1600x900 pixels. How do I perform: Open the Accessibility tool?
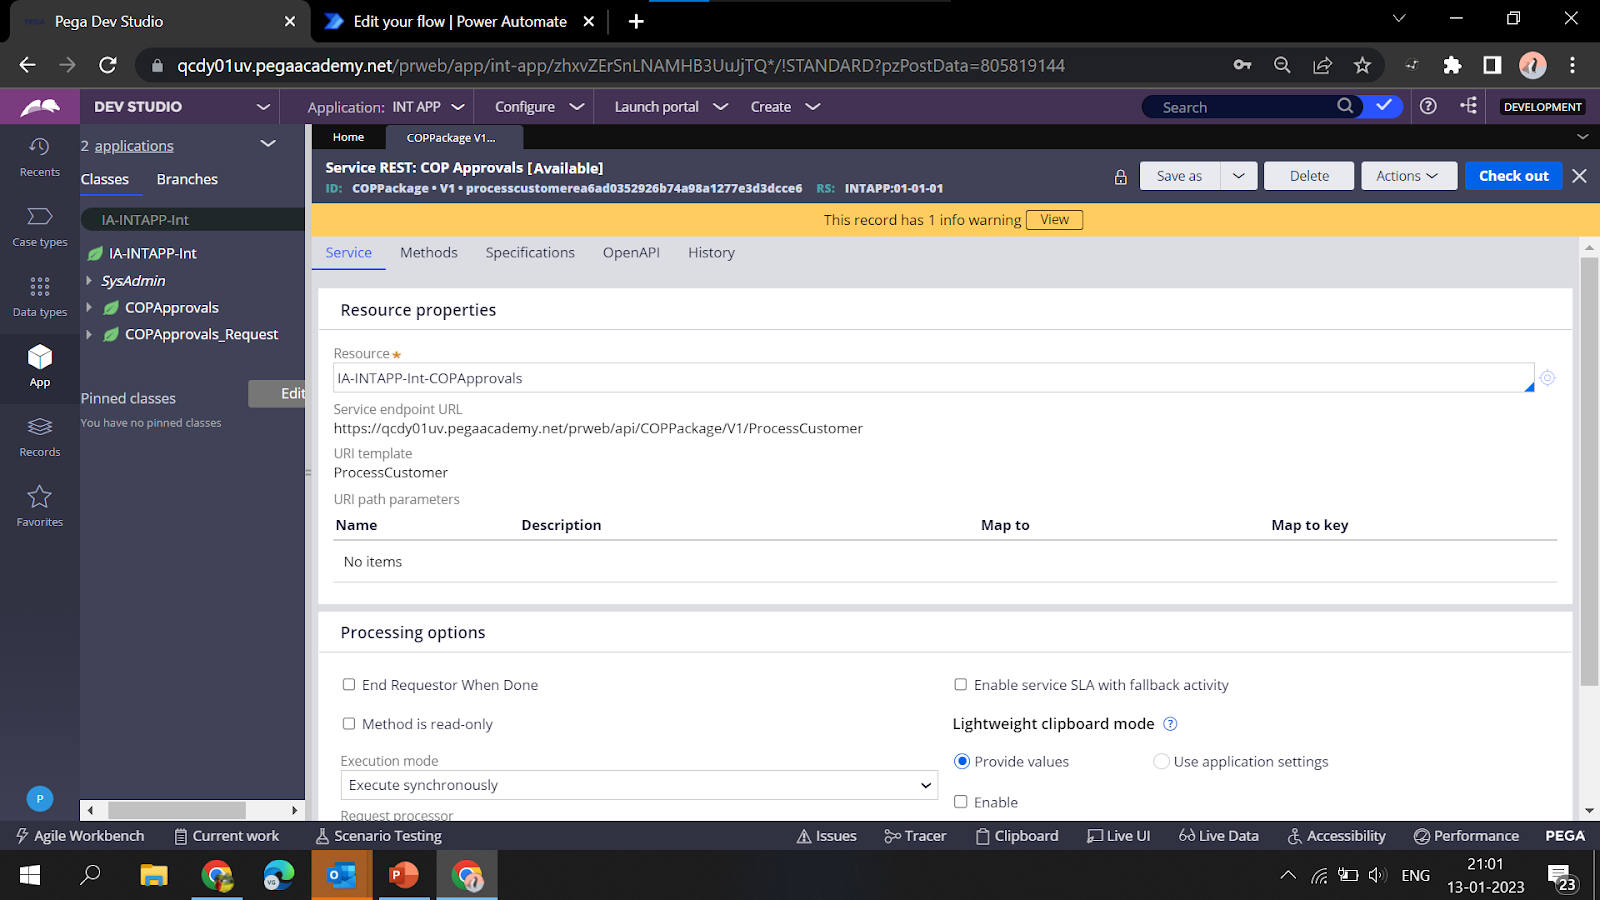pyautogui.click(x=1337, y=836)
